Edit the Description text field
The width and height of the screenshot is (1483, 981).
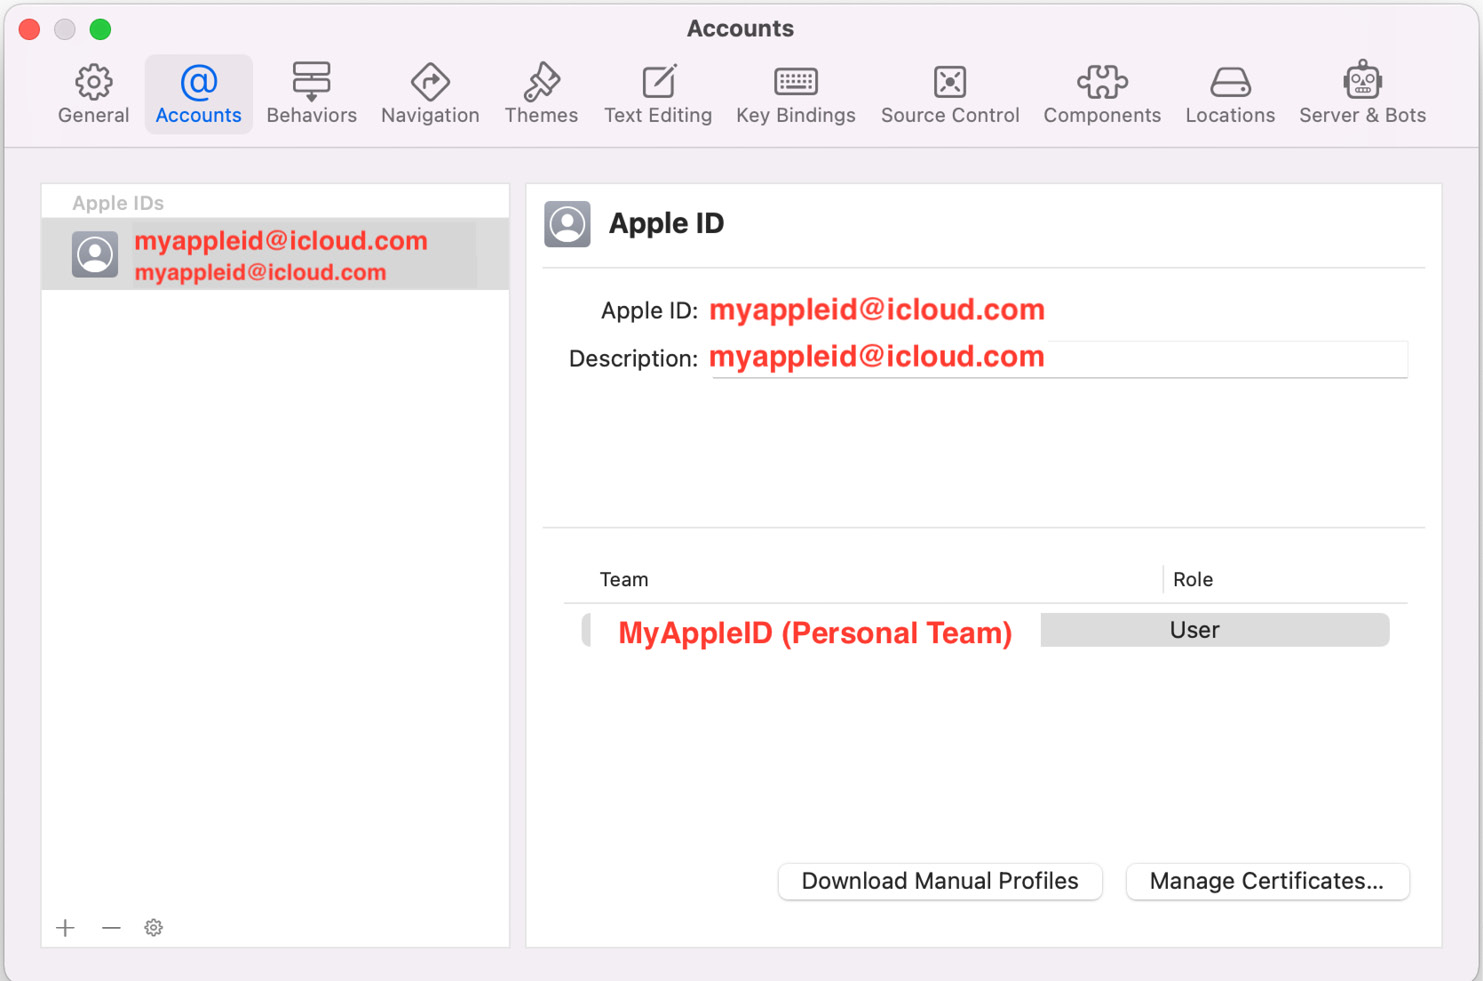coord(1058,358)
